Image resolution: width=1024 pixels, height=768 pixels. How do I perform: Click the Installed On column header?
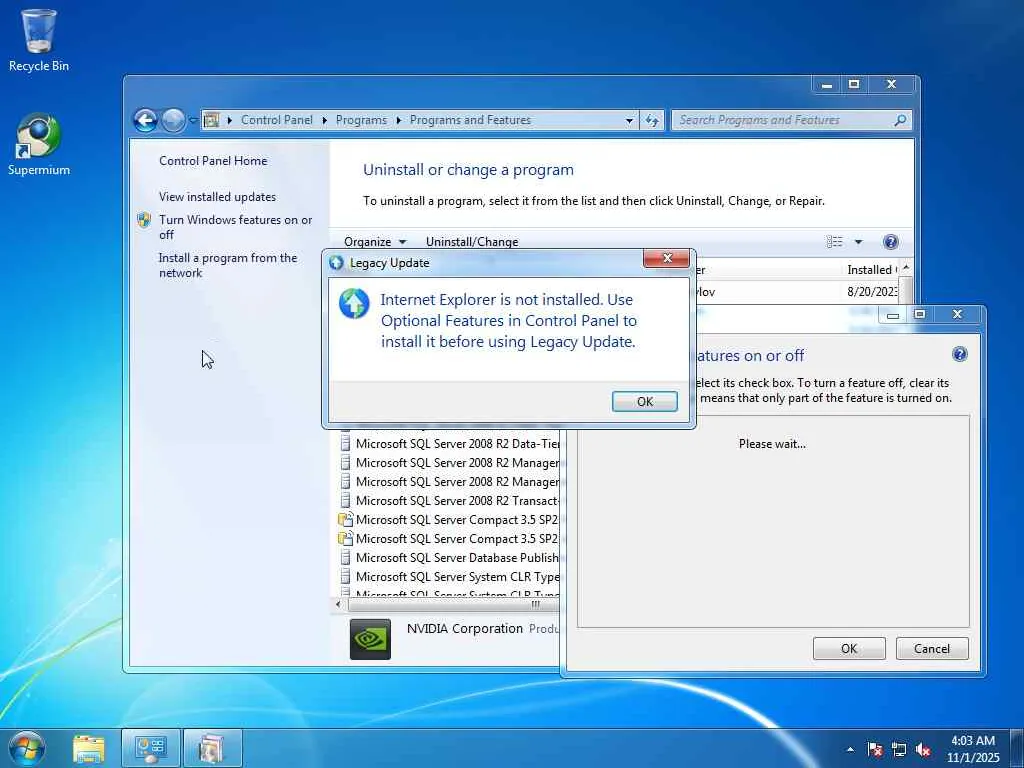tap(871, 270)
